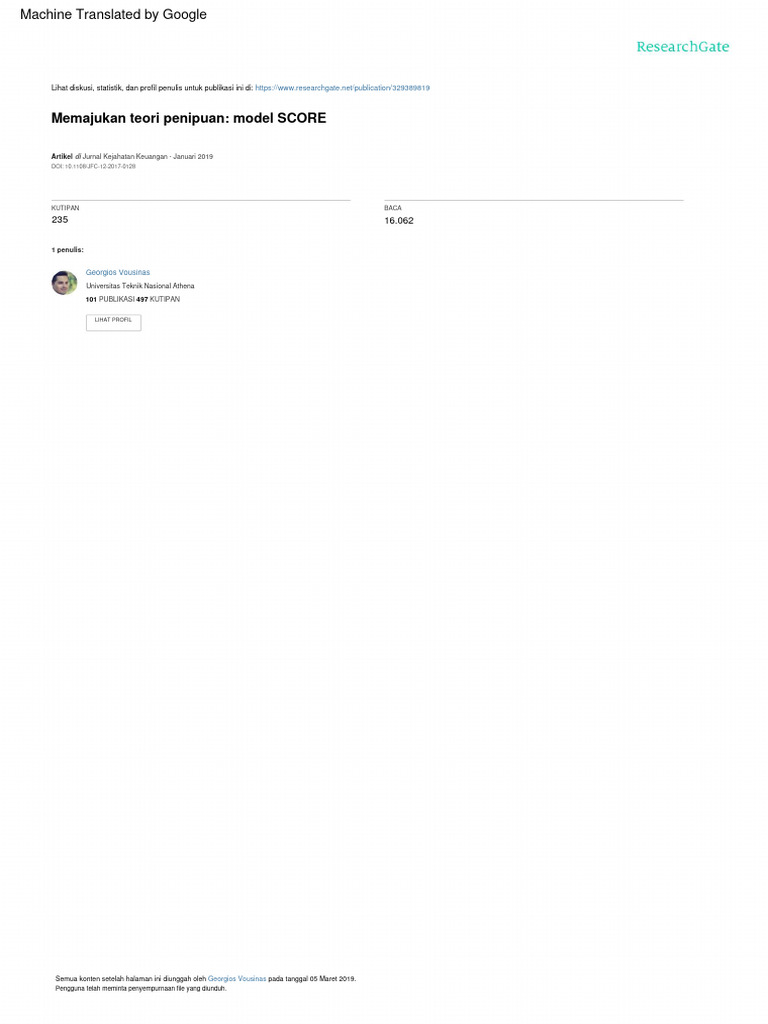Open the Georgios Vousinas link in the footer
Viewport: 768px width, 1024px height.
[237, 978]
